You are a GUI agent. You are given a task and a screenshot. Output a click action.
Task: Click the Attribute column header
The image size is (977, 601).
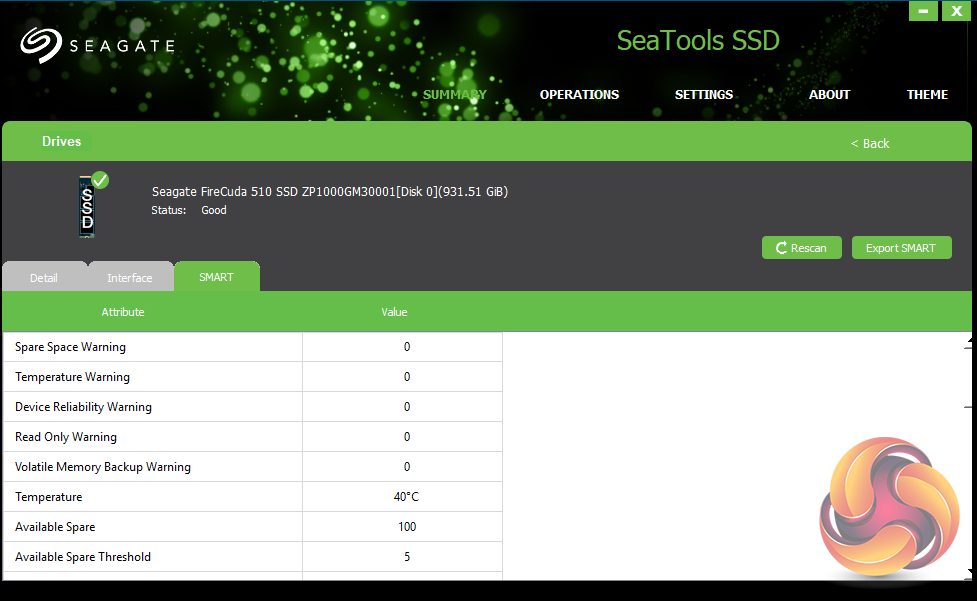(x=123, y=312)
